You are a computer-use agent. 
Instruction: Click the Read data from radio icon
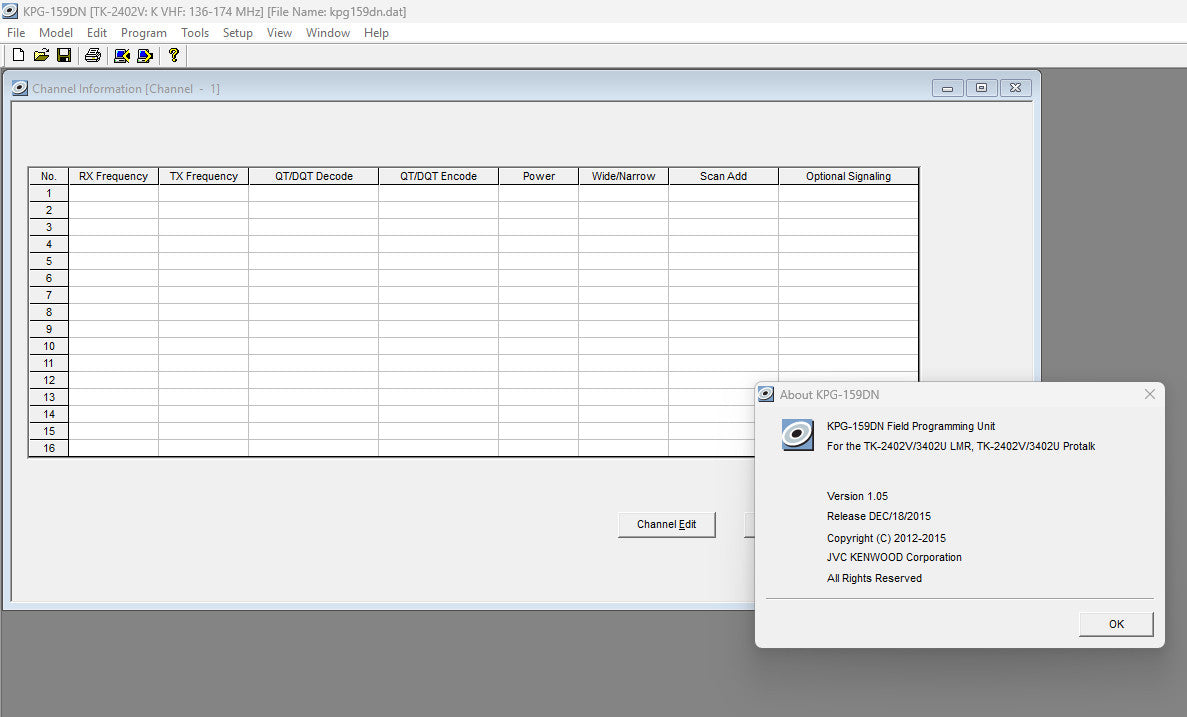(x=122, y=55)
